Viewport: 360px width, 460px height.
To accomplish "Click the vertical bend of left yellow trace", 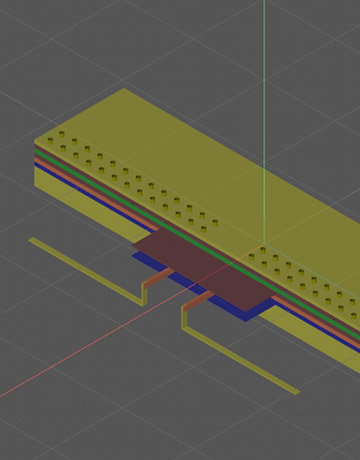I will click(145, 294).
